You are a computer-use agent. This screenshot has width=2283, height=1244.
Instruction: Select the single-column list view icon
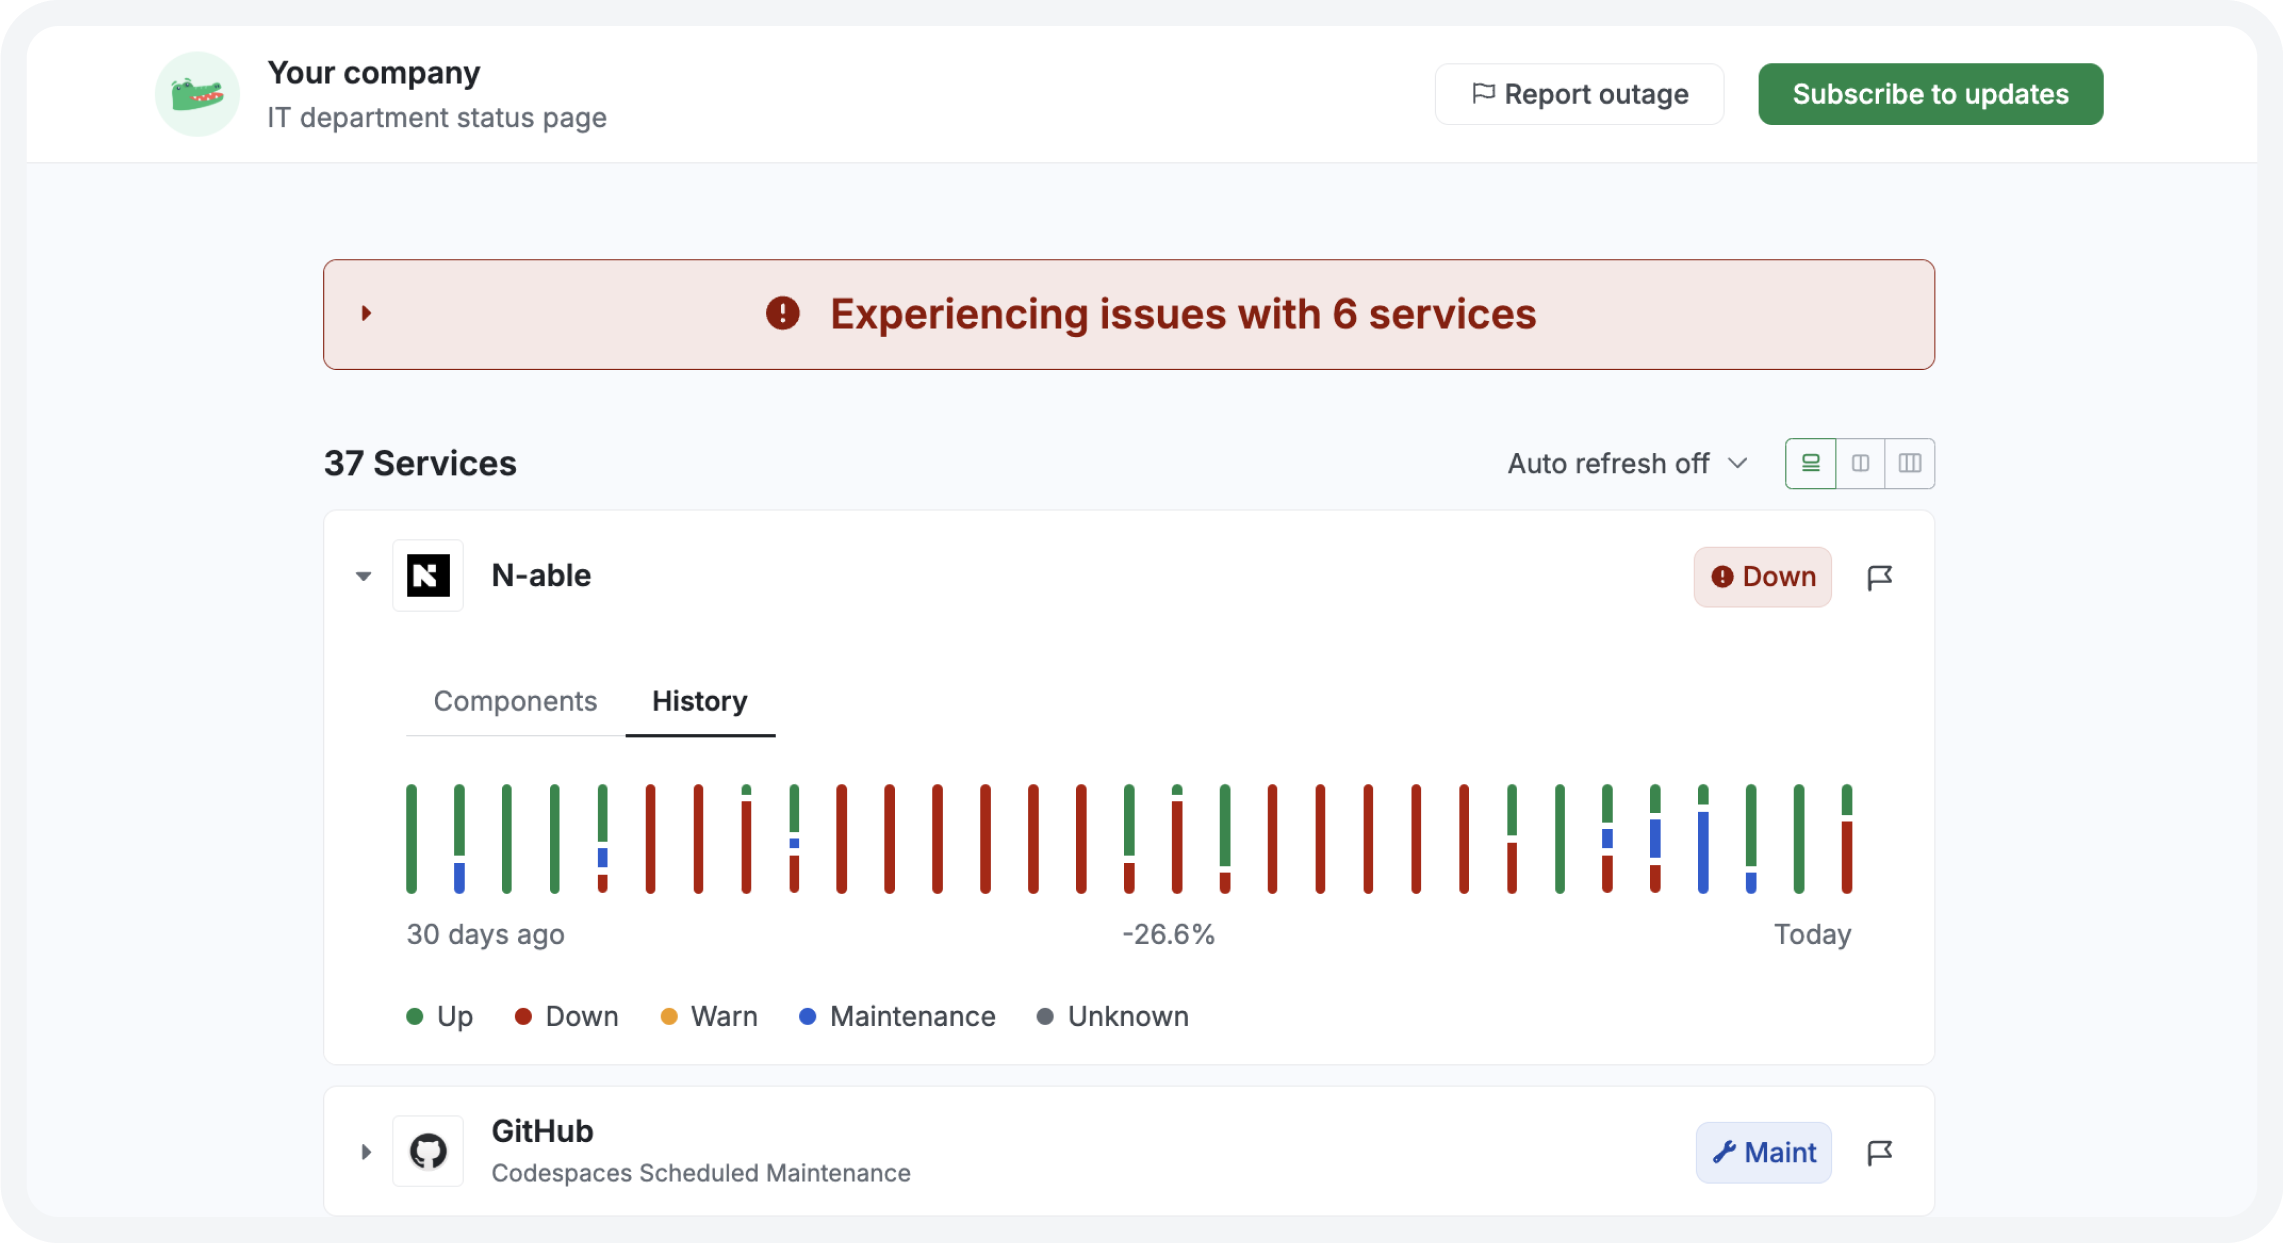(1810, 463)
